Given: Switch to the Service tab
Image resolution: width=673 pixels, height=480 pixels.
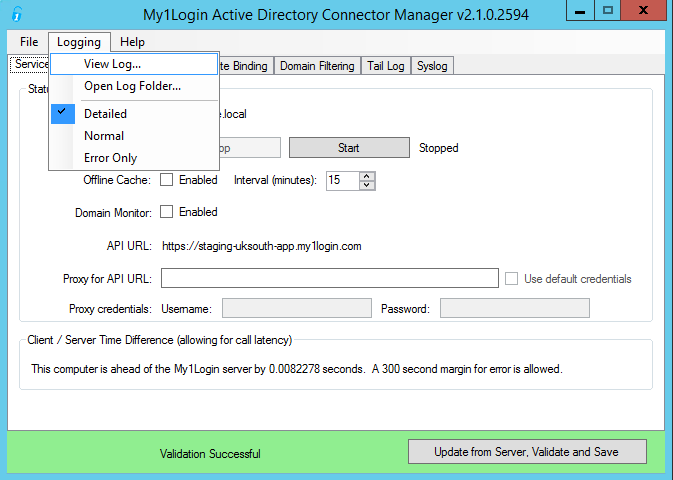Looking at the screenshot, I should (x=29, y=64).
